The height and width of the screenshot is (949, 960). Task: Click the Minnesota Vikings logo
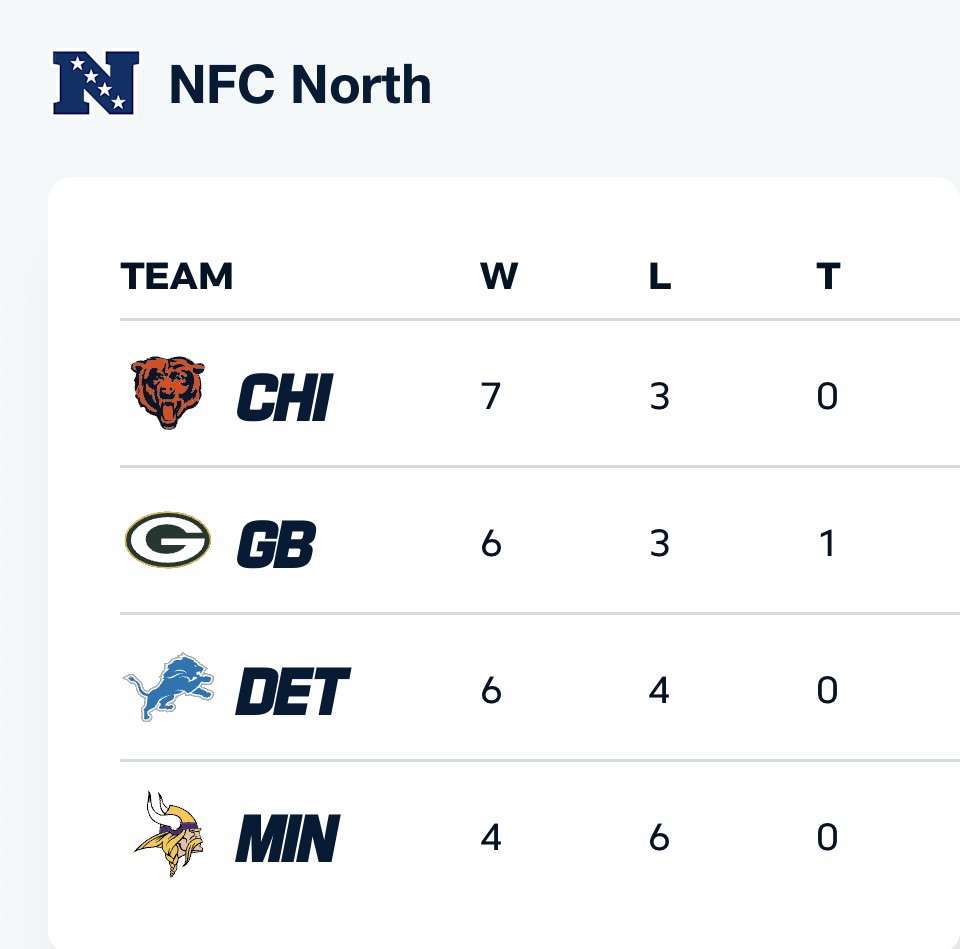point(168,835)
